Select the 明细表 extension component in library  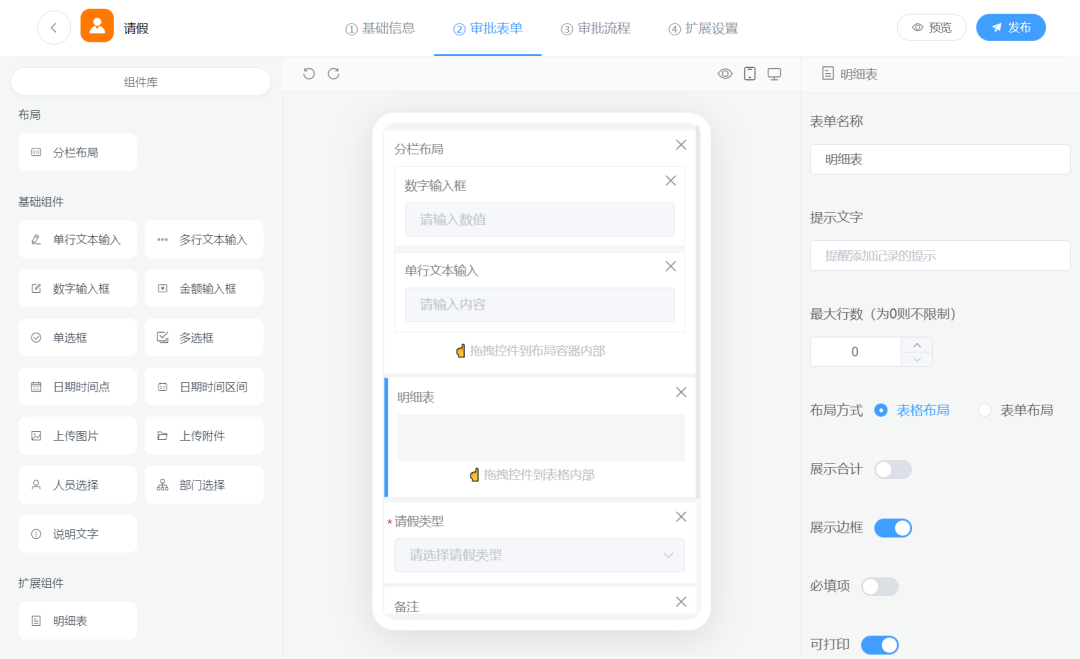tap(77, 621)
